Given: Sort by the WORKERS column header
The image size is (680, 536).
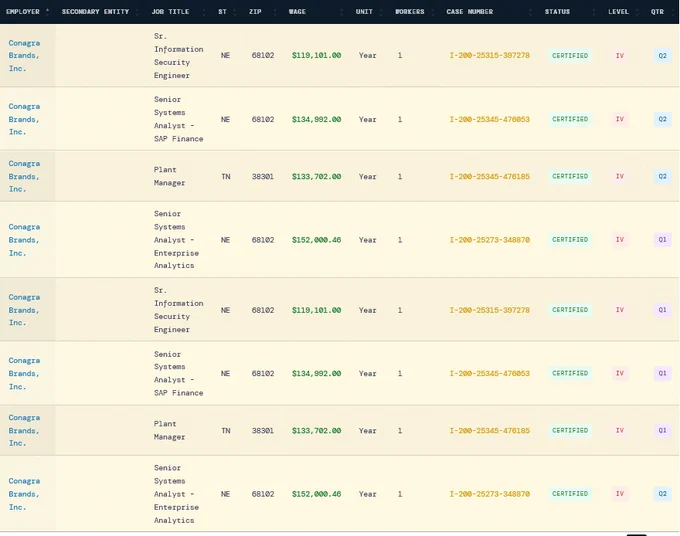Looking at the screenshot, I should pyautogui.click(x=409, y=12).
